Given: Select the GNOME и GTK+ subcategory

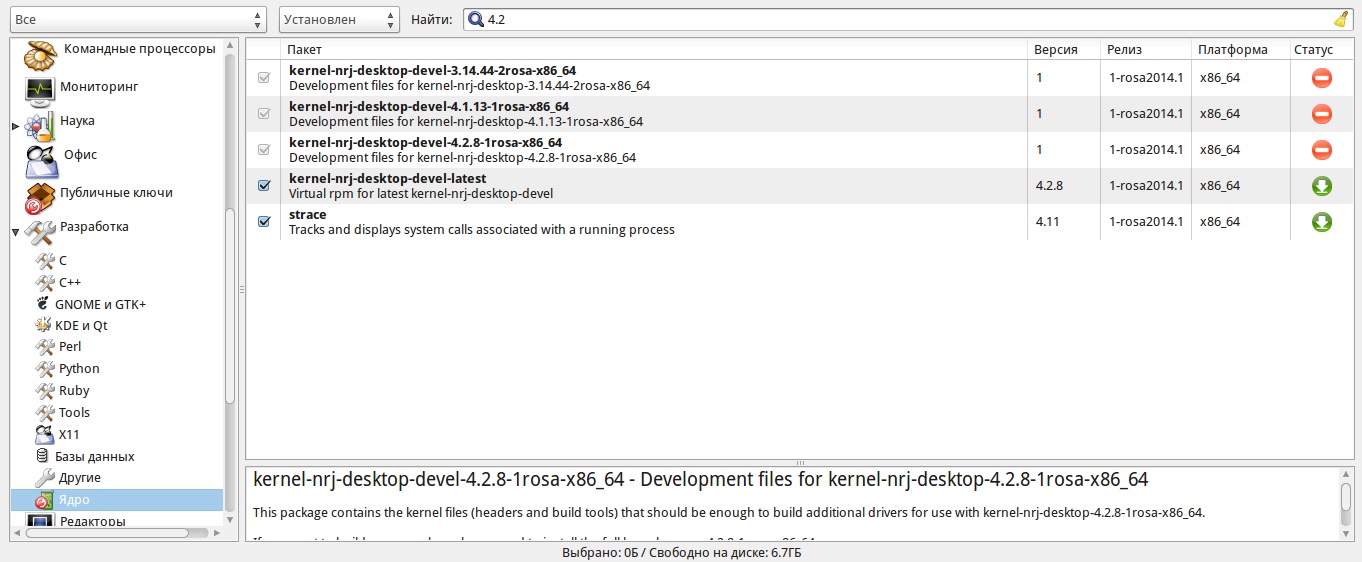Looking at the screenshot, I should point(100,304).
